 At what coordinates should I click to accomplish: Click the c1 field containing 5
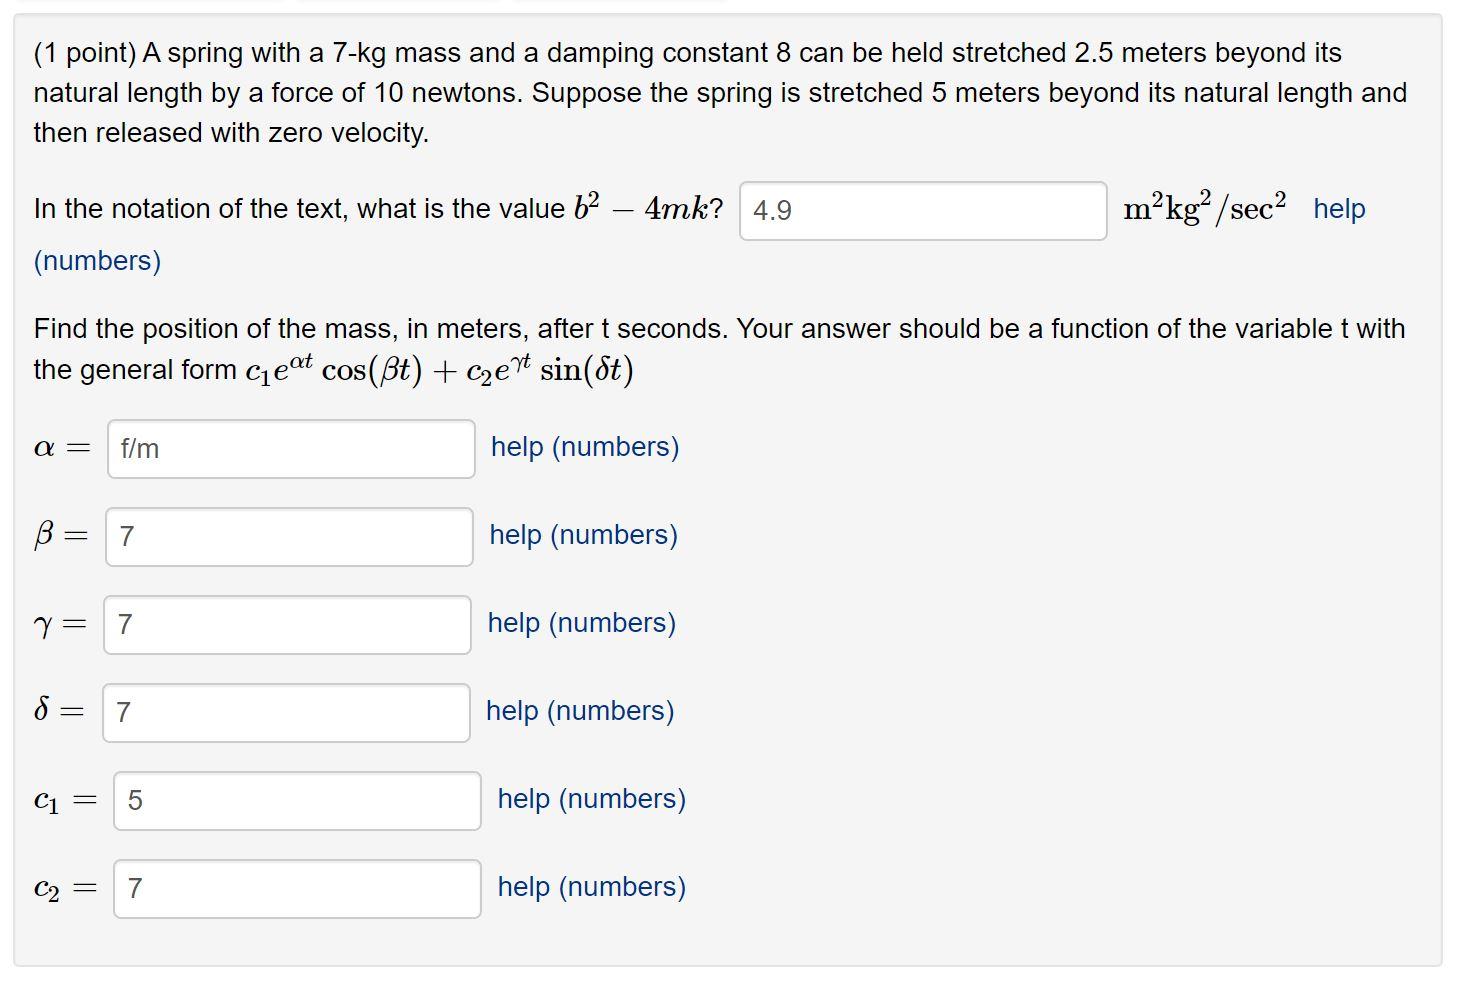(x=297, y=801)
